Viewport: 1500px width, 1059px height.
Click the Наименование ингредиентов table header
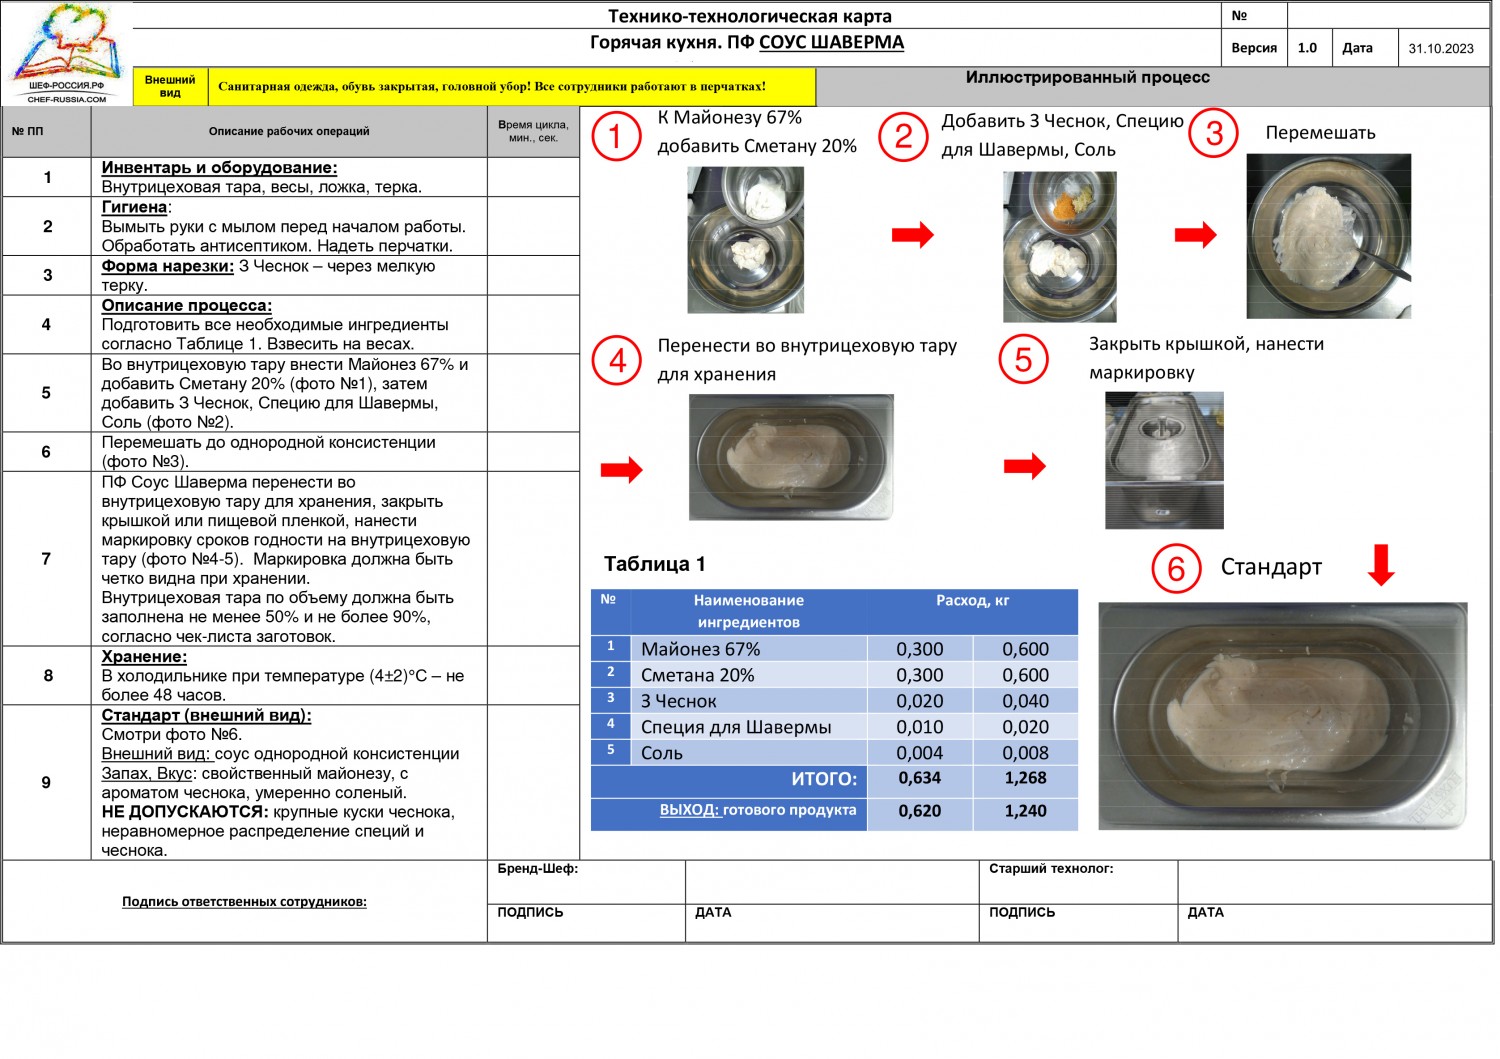[748, 611]
